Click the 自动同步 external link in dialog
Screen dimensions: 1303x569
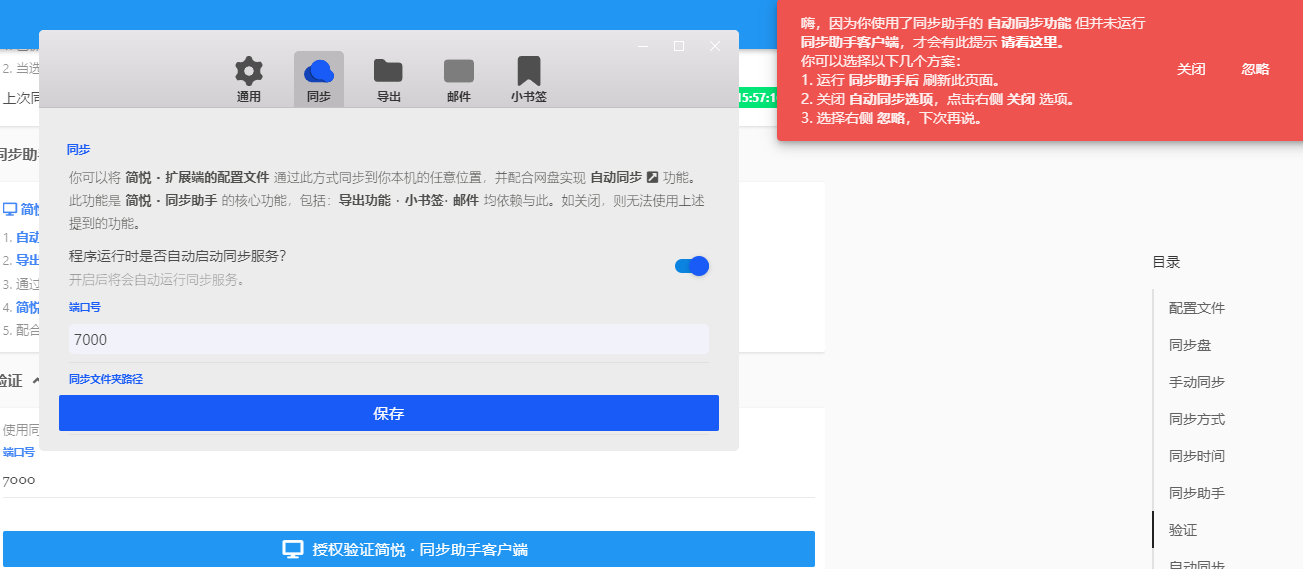[624, 177]
